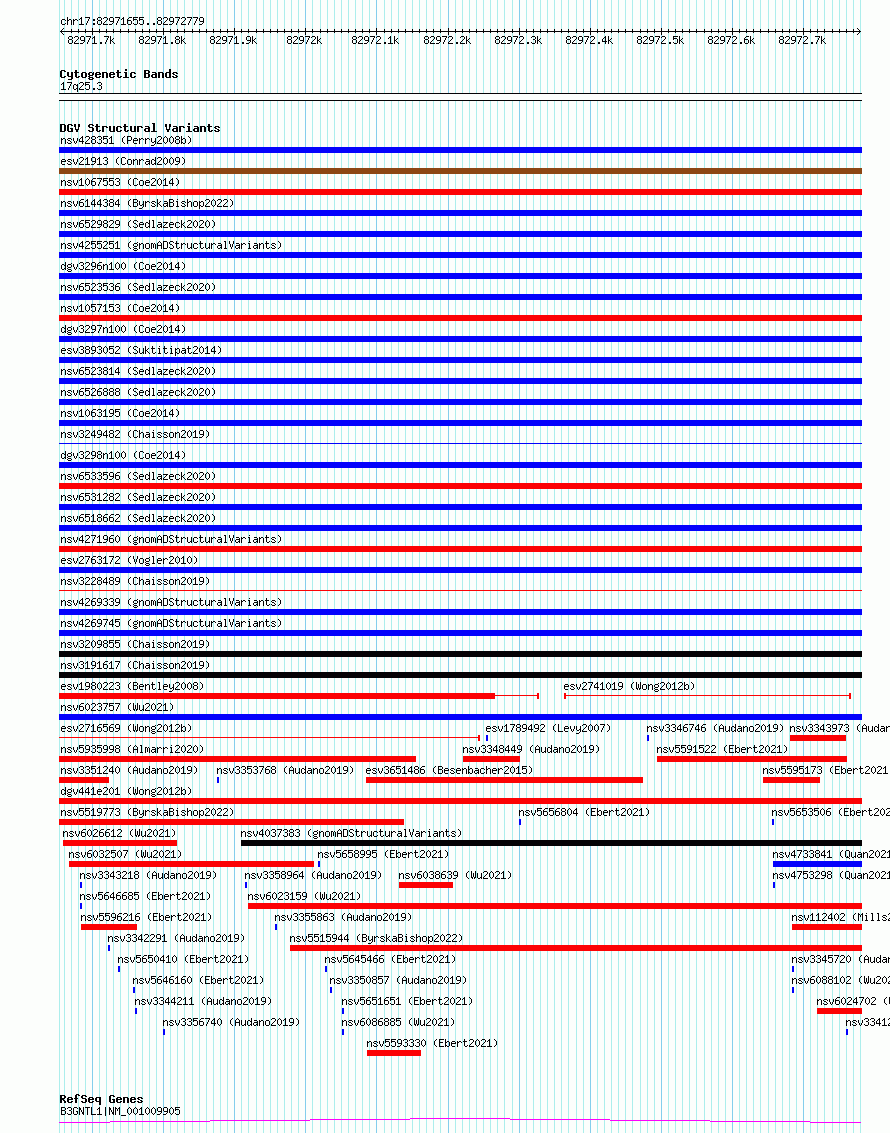
Task: Open nsv4269745 (gnomADStructuralVariants) entry
Action: pyautogui.click(x=170, y=622)
